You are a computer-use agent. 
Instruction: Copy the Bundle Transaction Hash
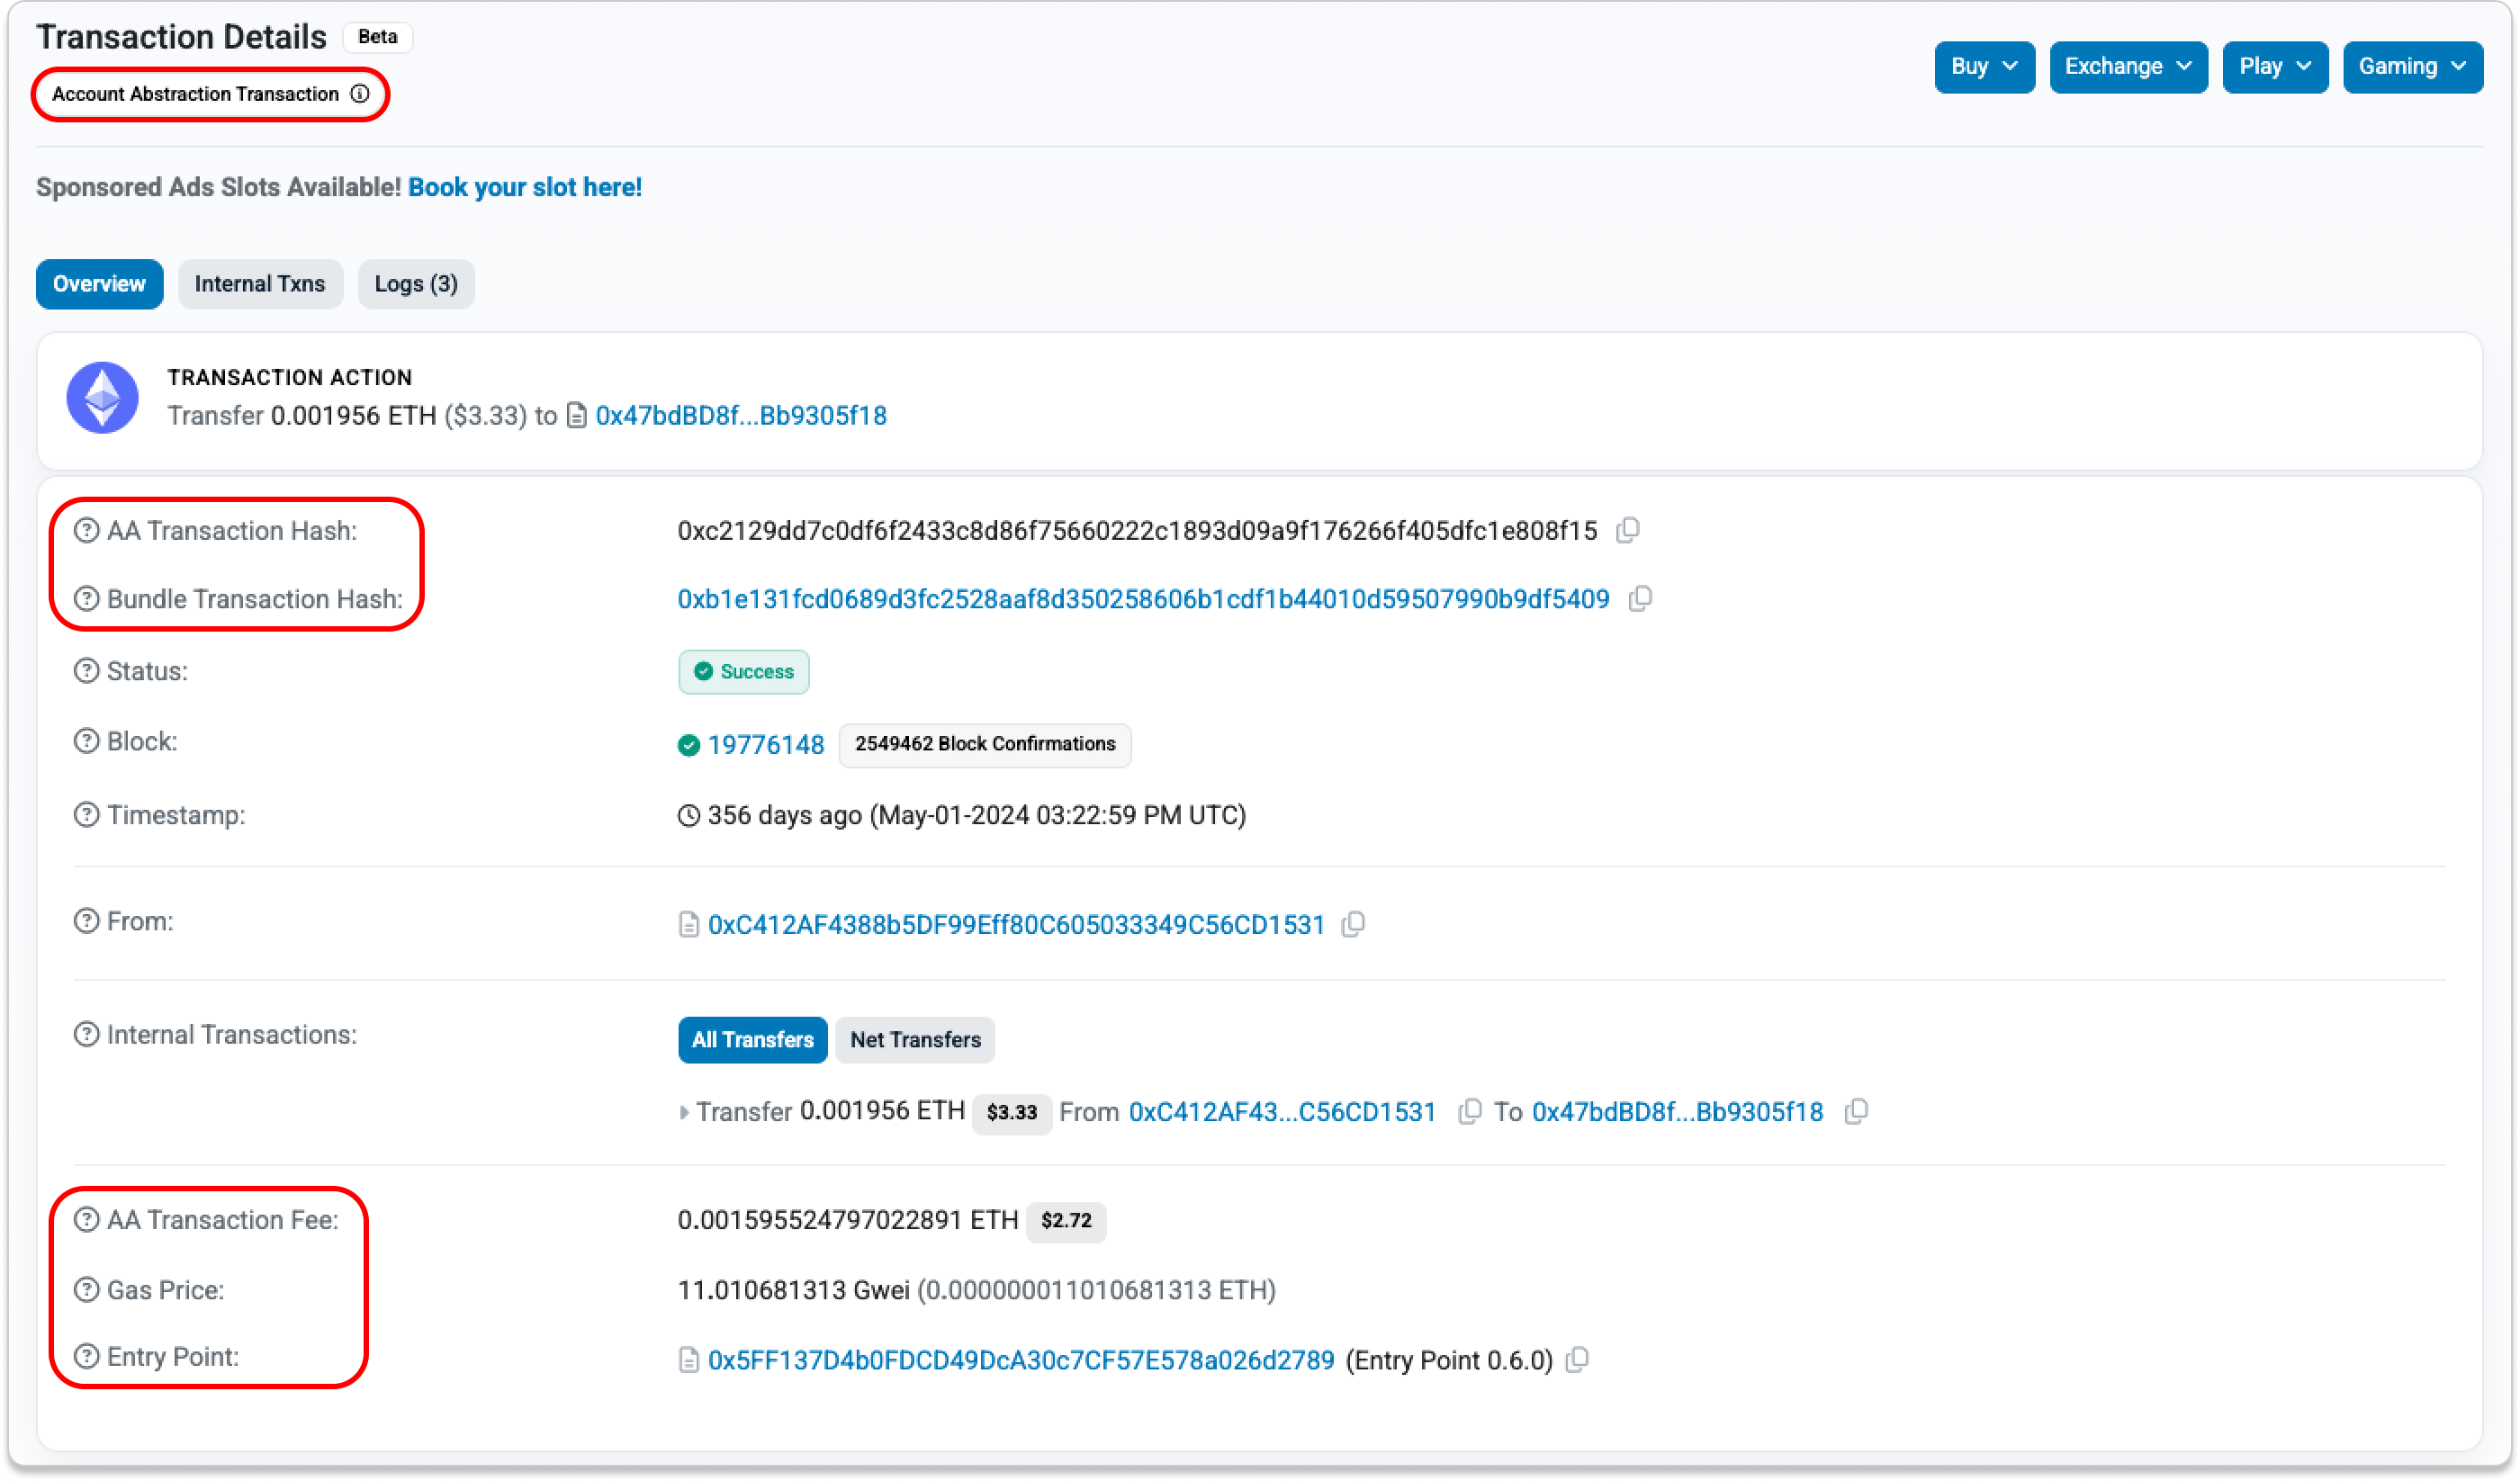pyautogui.click(x=1640, y=599)
